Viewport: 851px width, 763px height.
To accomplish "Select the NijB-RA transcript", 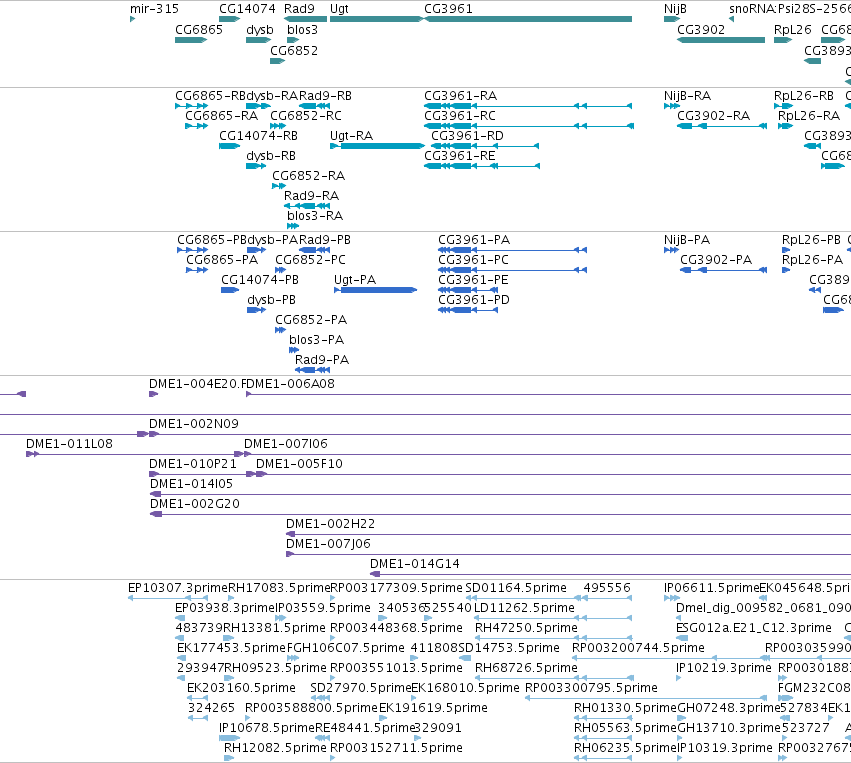I will click(x=687, y=96).
